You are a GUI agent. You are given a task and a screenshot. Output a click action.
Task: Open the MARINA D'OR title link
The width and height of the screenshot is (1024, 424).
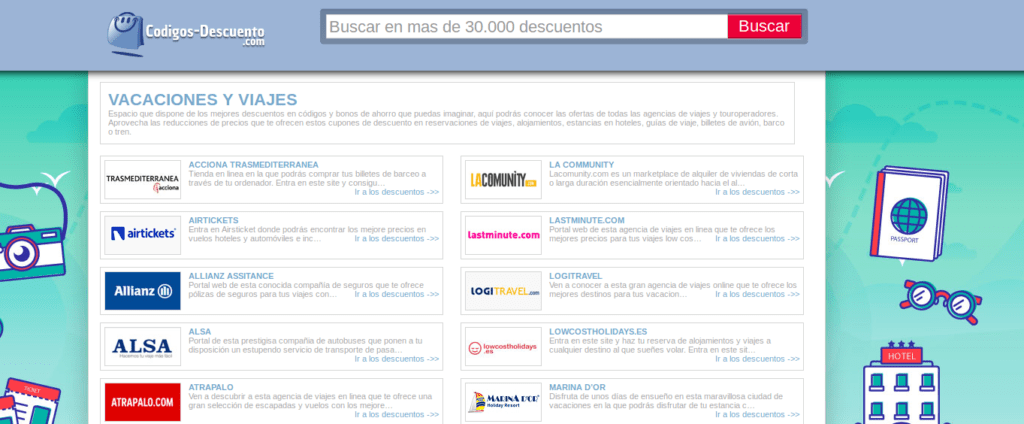tap(577, 387)
